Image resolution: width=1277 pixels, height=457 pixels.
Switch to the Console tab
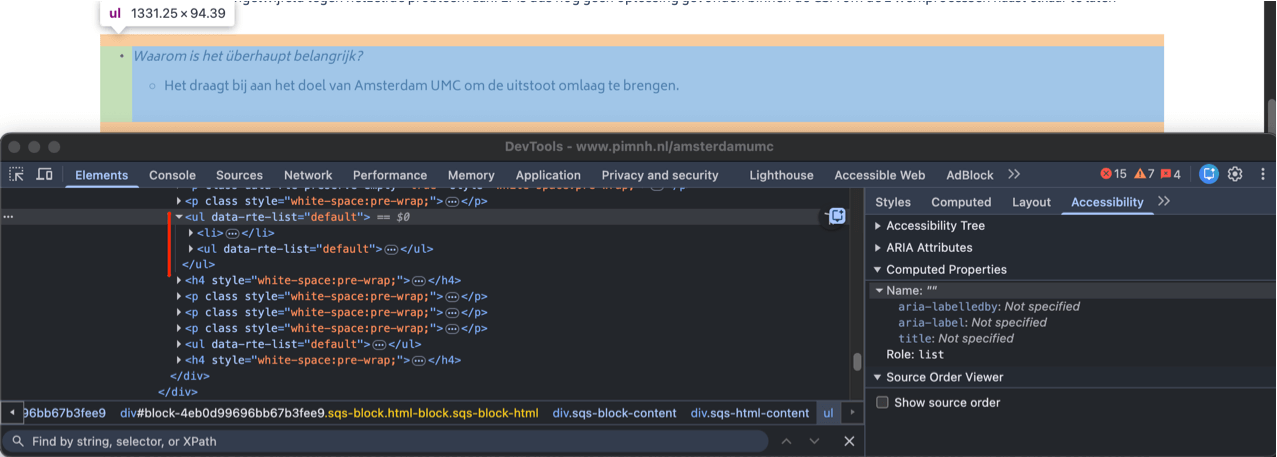(172, 175)
